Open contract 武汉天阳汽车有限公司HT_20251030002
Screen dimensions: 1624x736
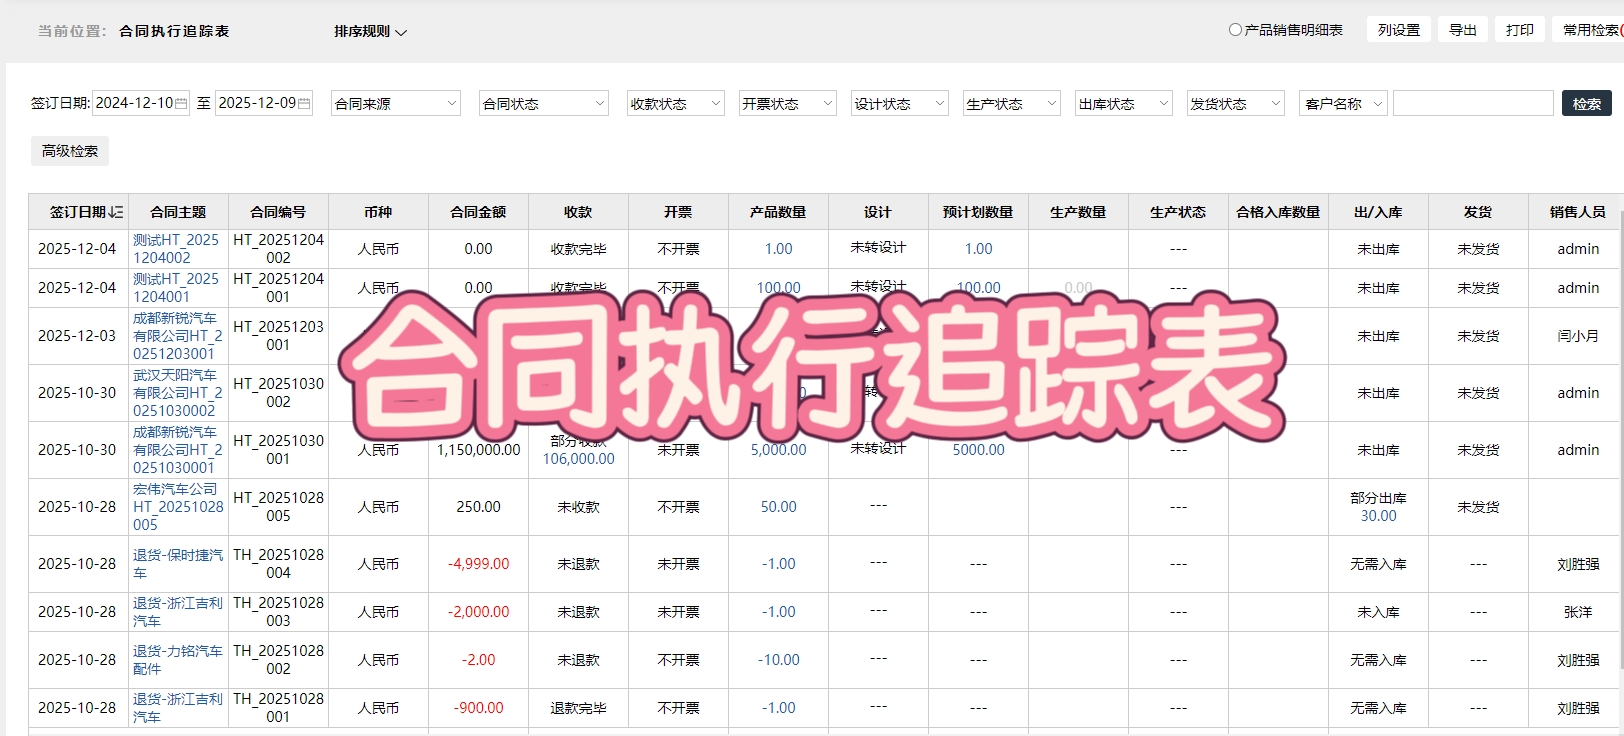[x=177, y=393]
